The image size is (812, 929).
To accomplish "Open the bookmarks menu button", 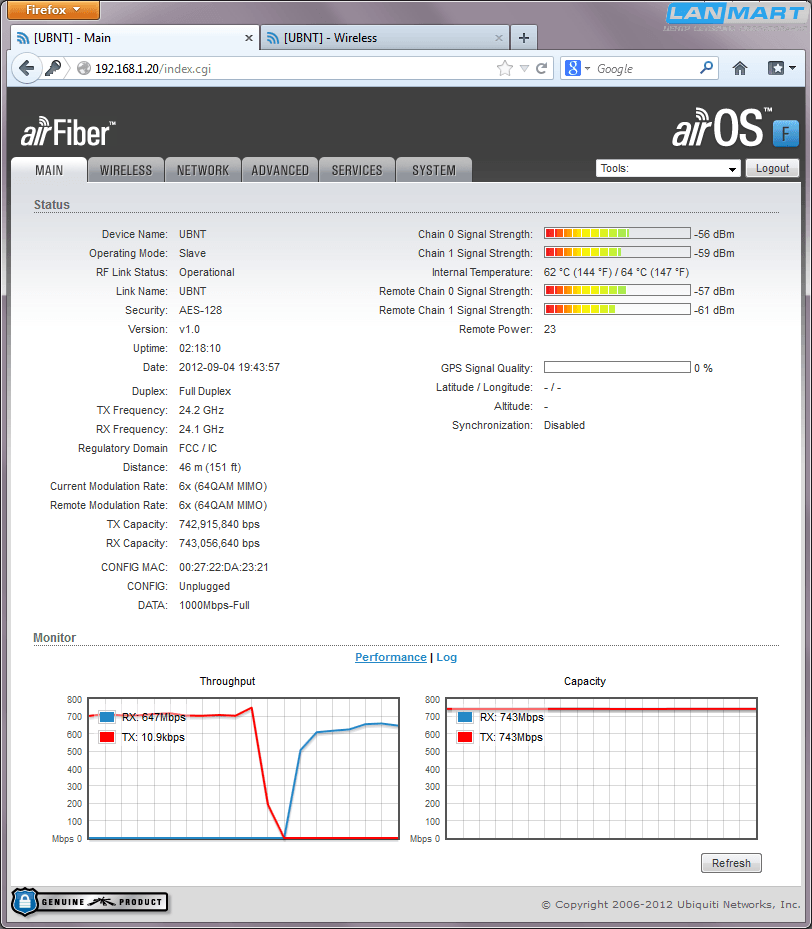I will pyautogui.click(x=781, y=68).
